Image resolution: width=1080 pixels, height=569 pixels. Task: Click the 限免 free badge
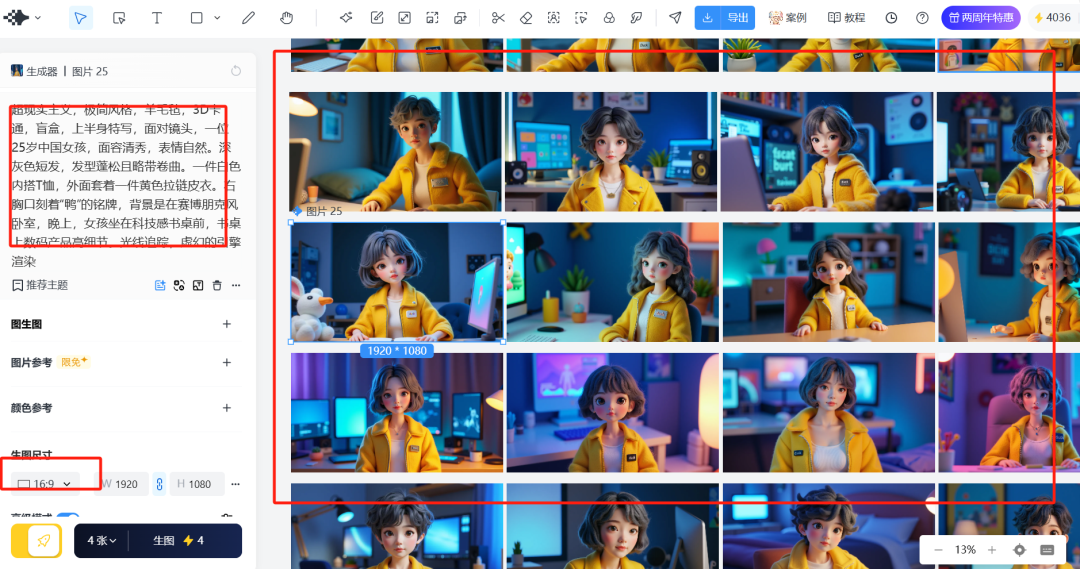pyautogui.click(x=74, y=362)
